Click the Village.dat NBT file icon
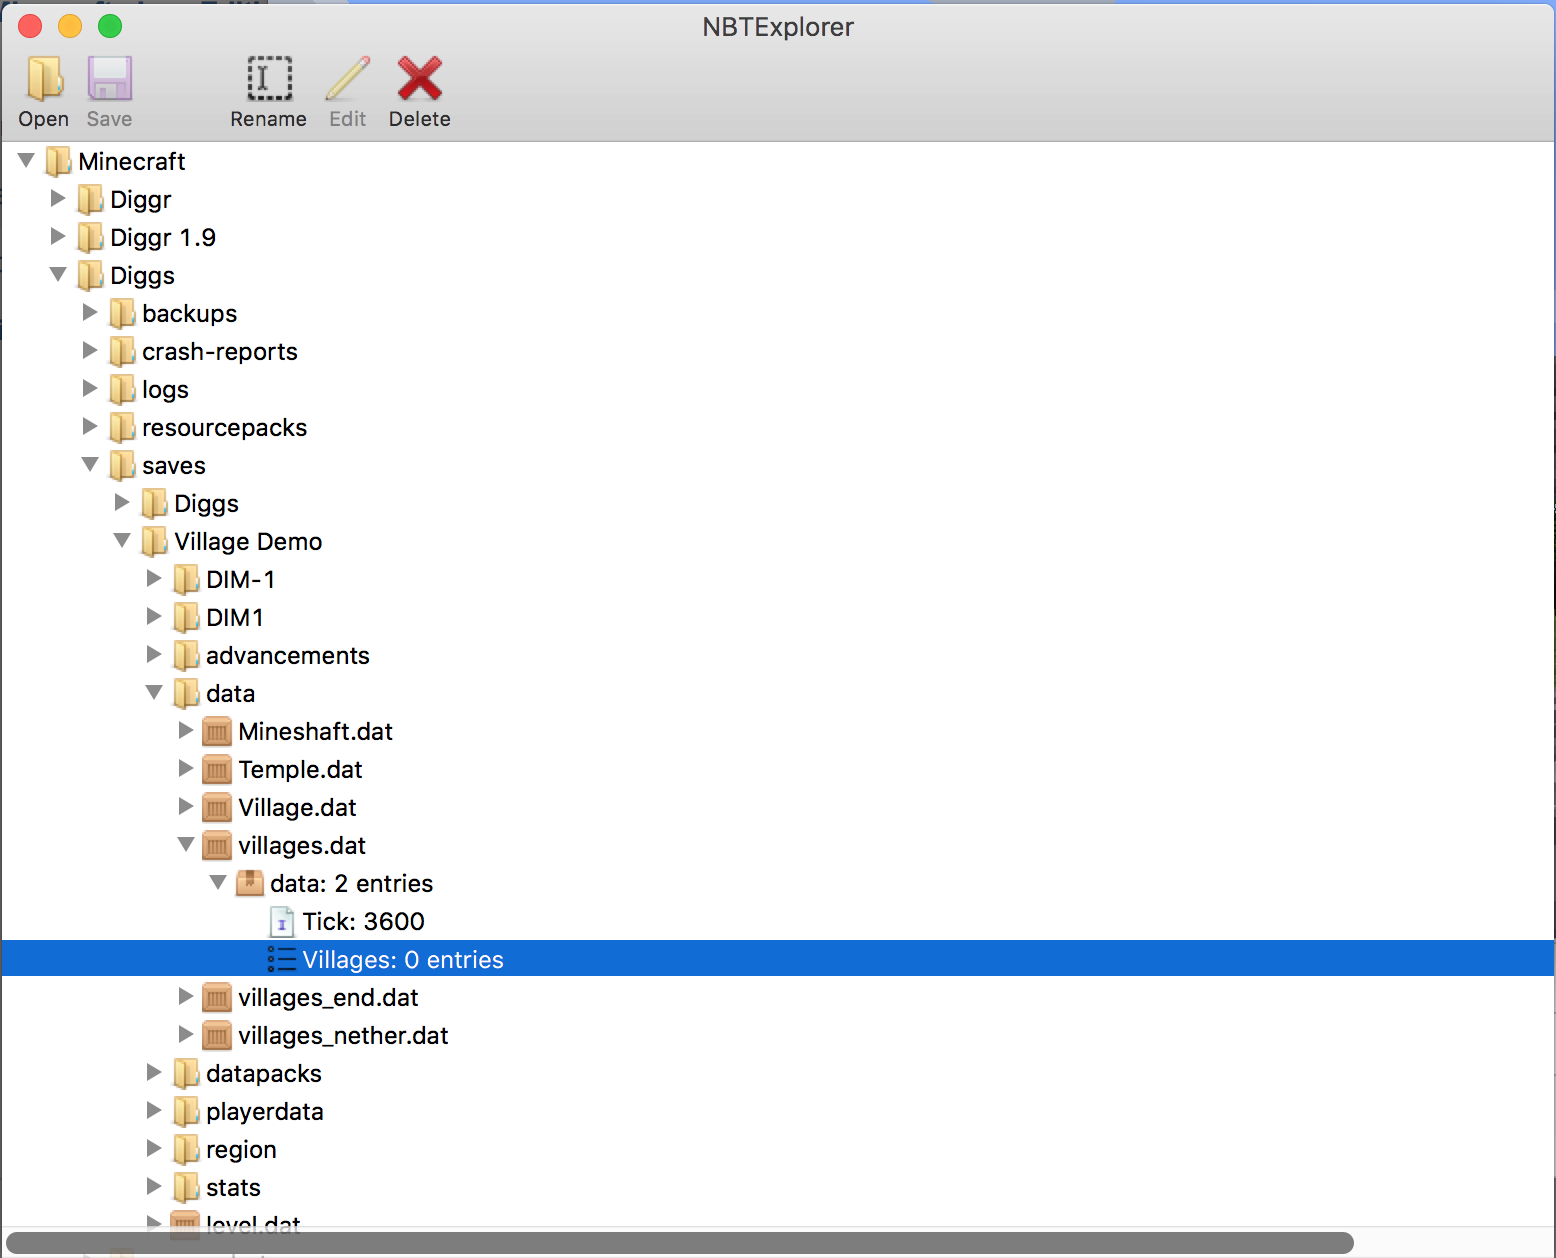The image size is (1556, 1258). coord(217,808)
